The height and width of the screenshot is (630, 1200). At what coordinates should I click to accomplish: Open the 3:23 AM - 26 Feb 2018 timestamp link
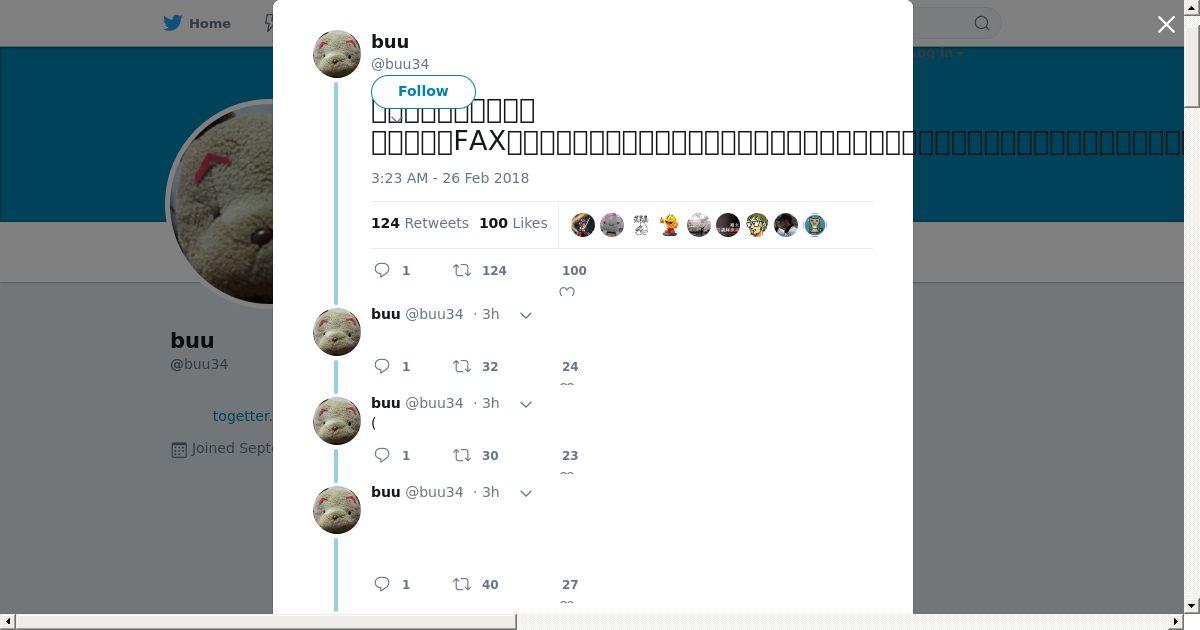(450, 178)
